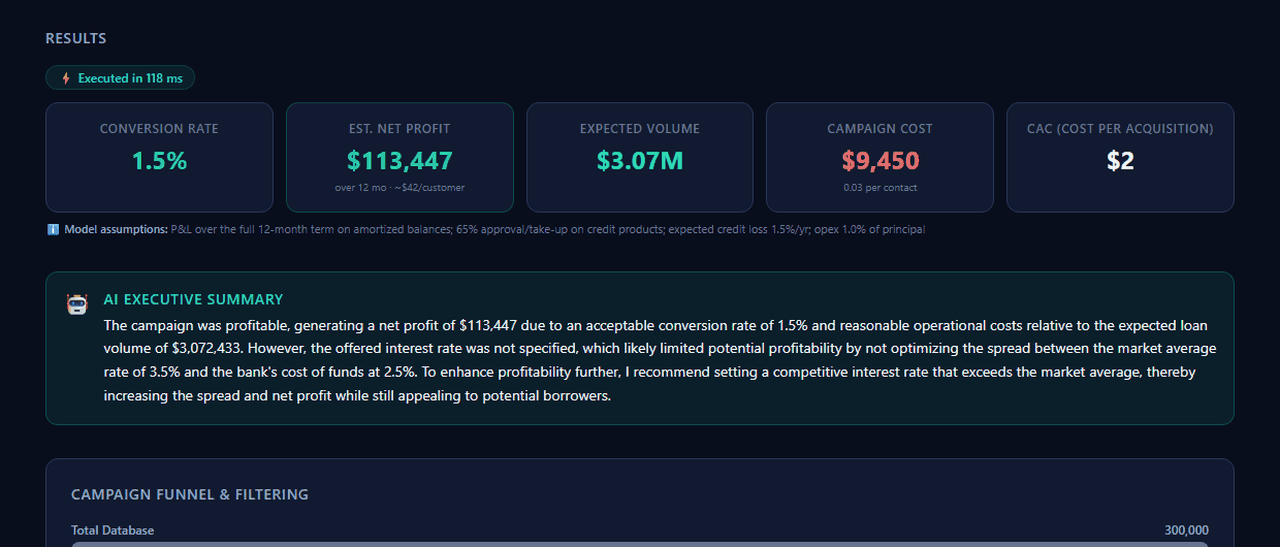Click the "Executed in 118 ms" badge

coord(120,78)
